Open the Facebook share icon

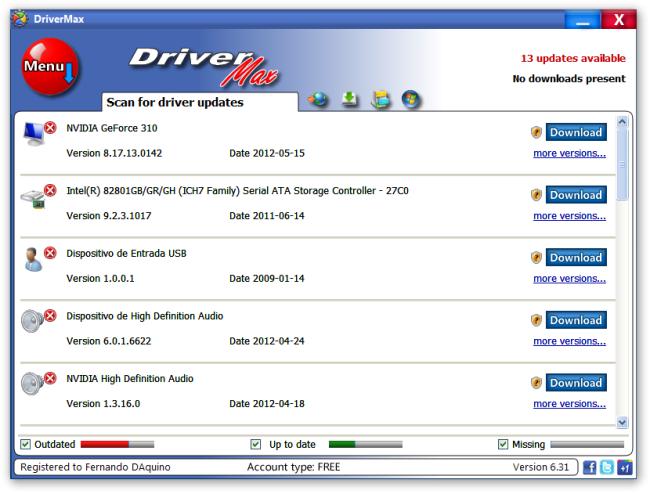[589, 467]
